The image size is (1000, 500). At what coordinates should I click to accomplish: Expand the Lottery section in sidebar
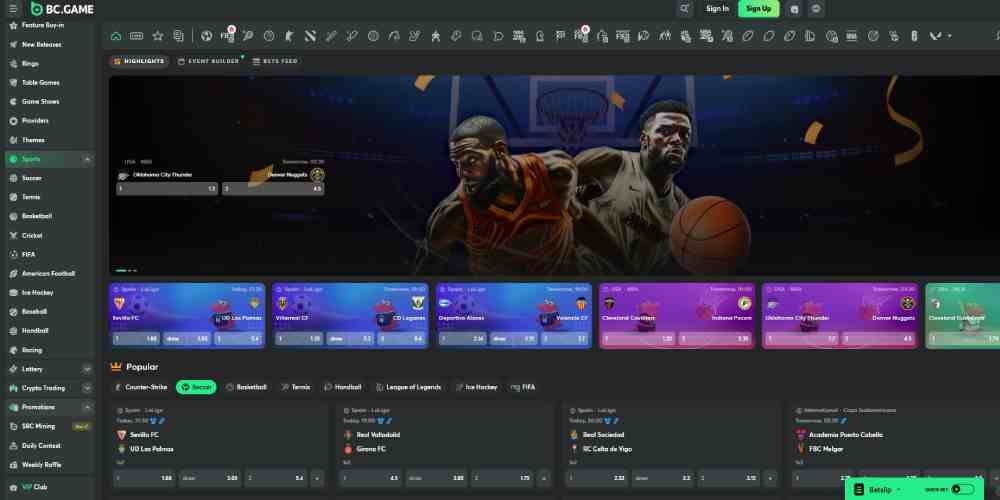(x=88, y=369)
